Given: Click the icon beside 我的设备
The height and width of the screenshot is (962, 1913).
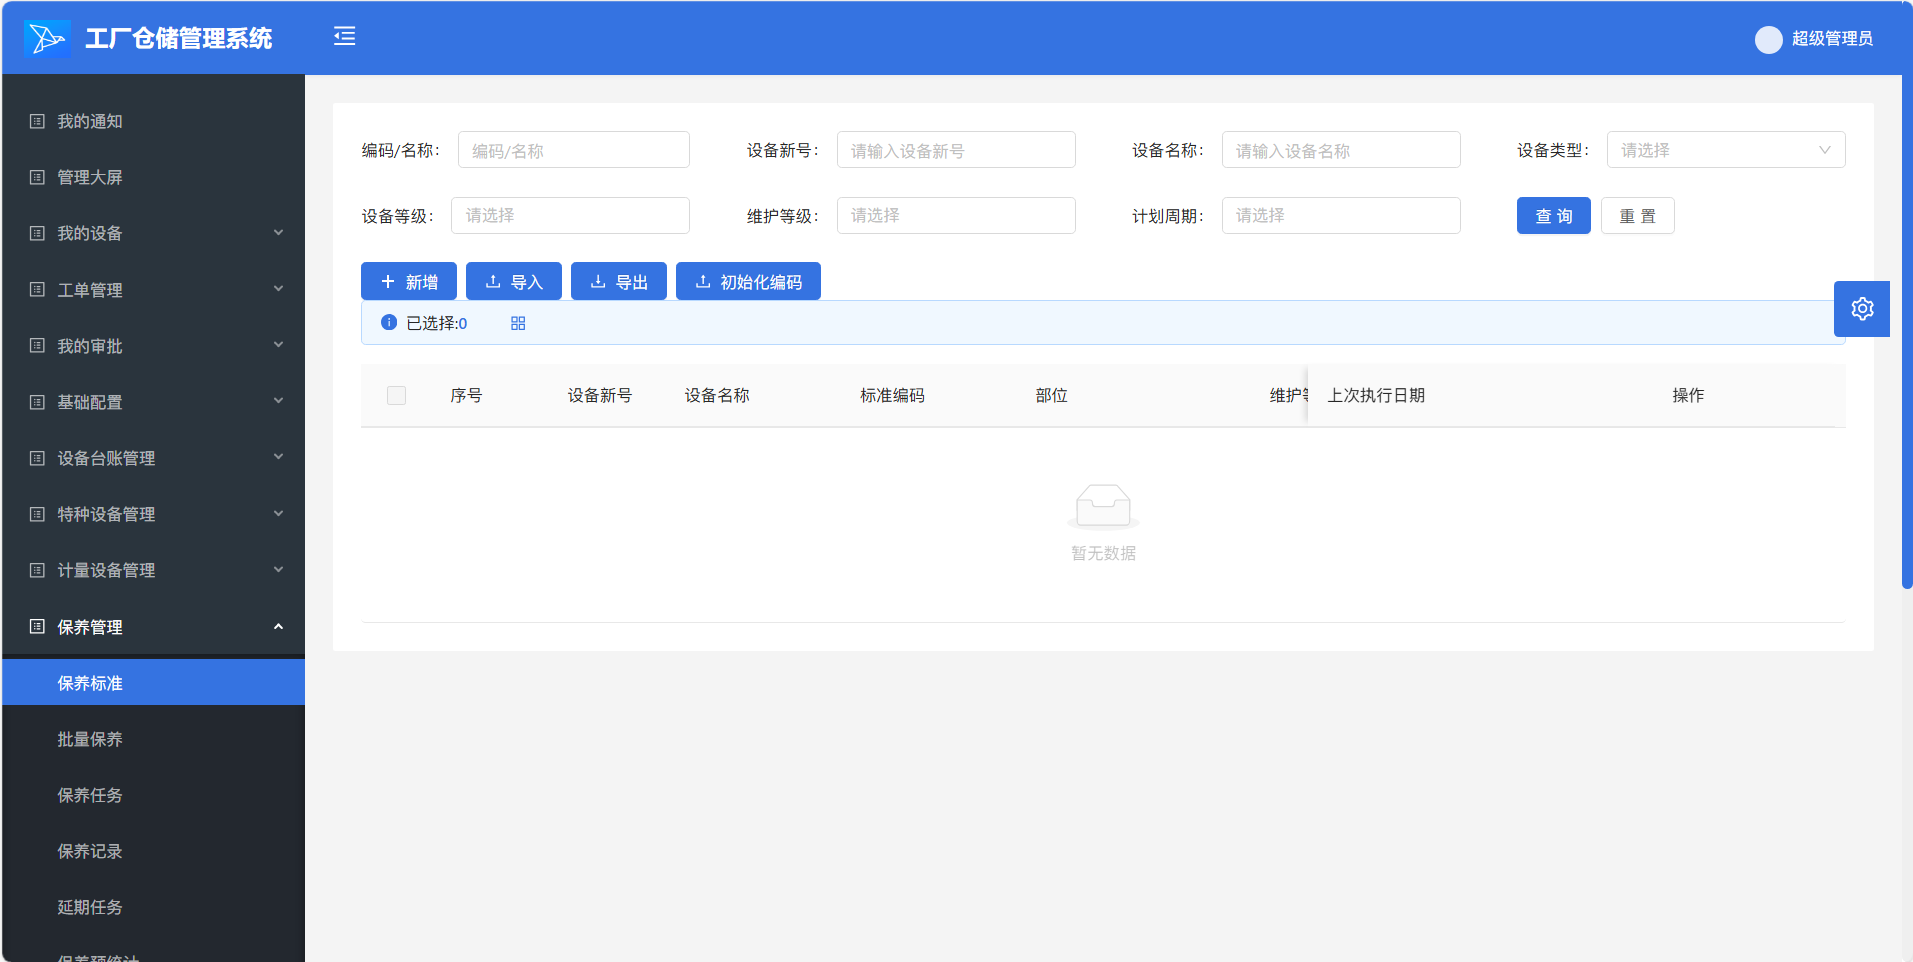Looking at the screenshot, I should (x=37, y=233).
